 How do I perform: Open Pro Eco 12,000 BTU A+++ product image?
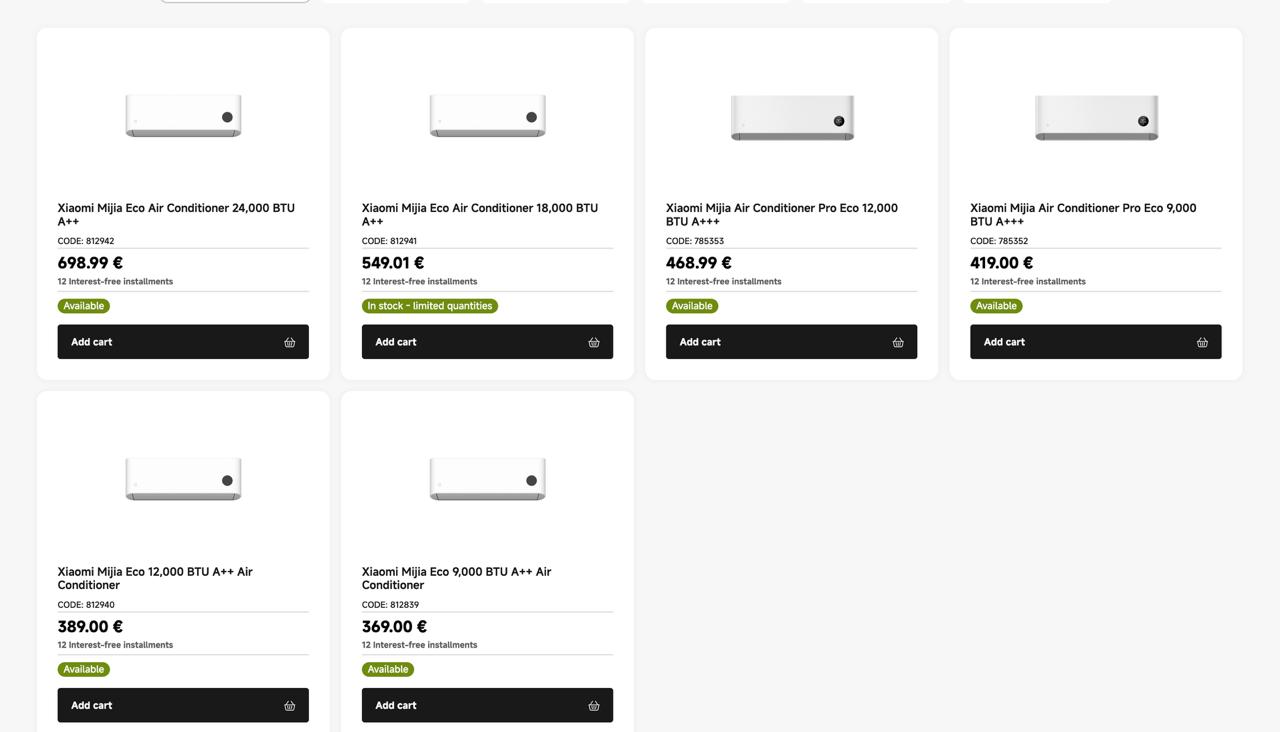point(792,118)
